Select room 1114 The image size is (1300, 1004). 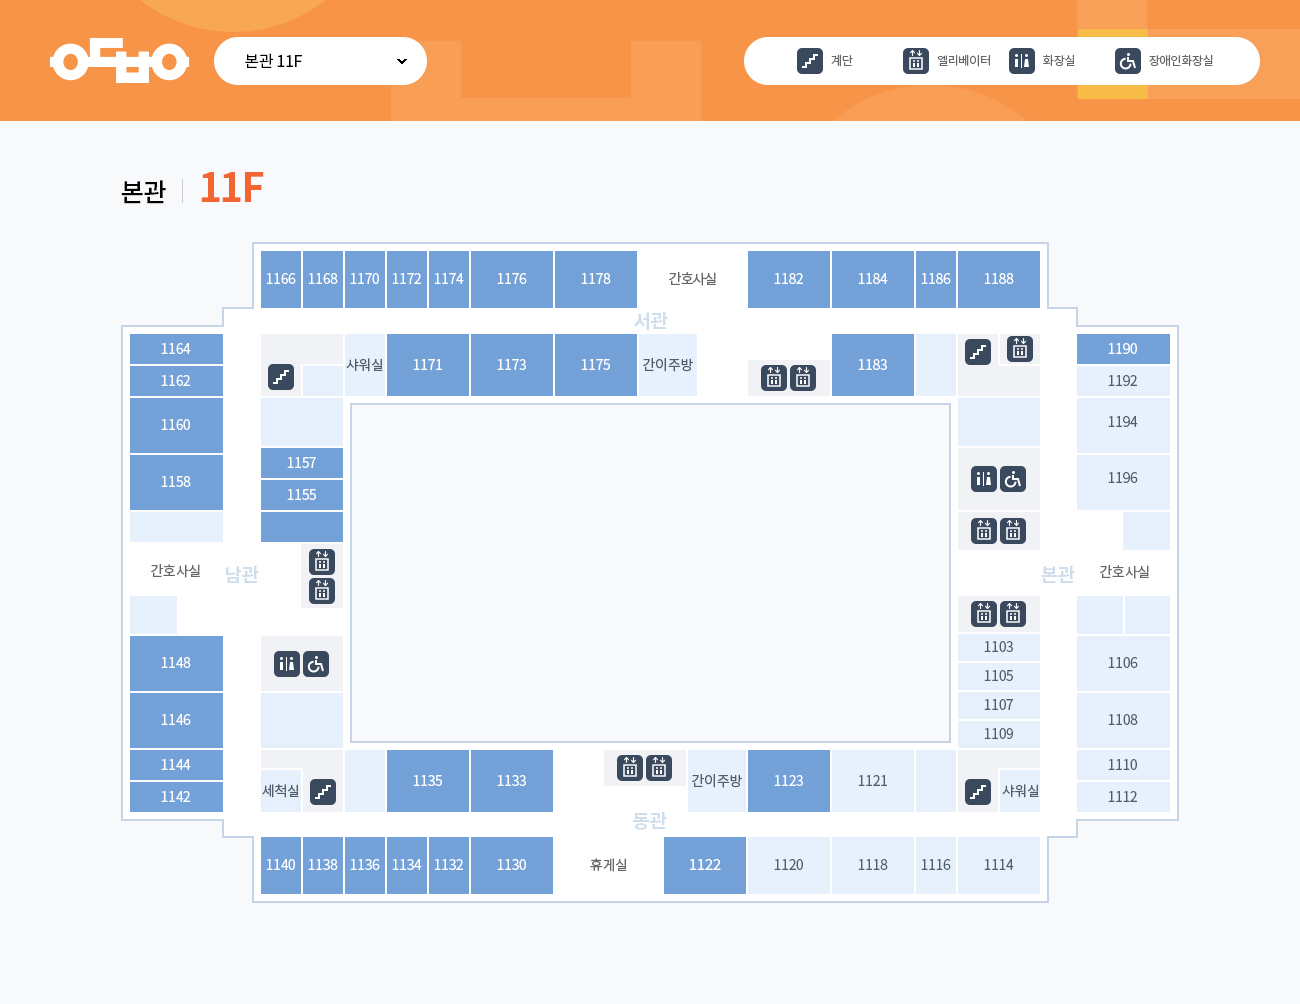pyautogui.click(x=999, y=865)
